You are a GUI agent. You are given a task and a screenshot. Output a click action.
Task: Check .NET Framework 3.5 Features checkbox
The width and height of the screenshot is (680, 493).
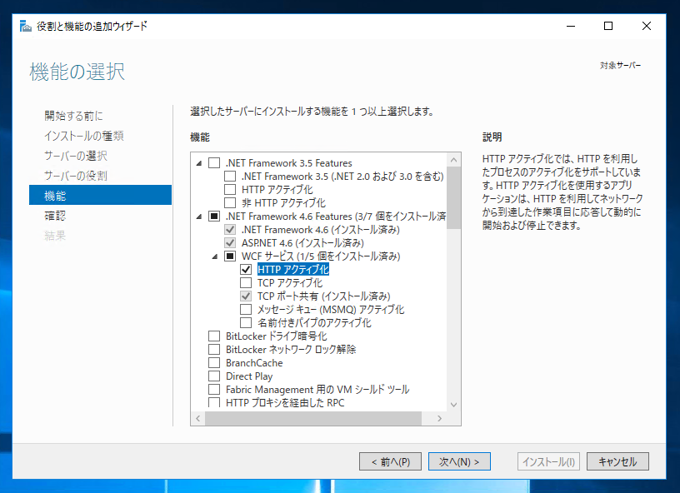click(x=214, y=163)
